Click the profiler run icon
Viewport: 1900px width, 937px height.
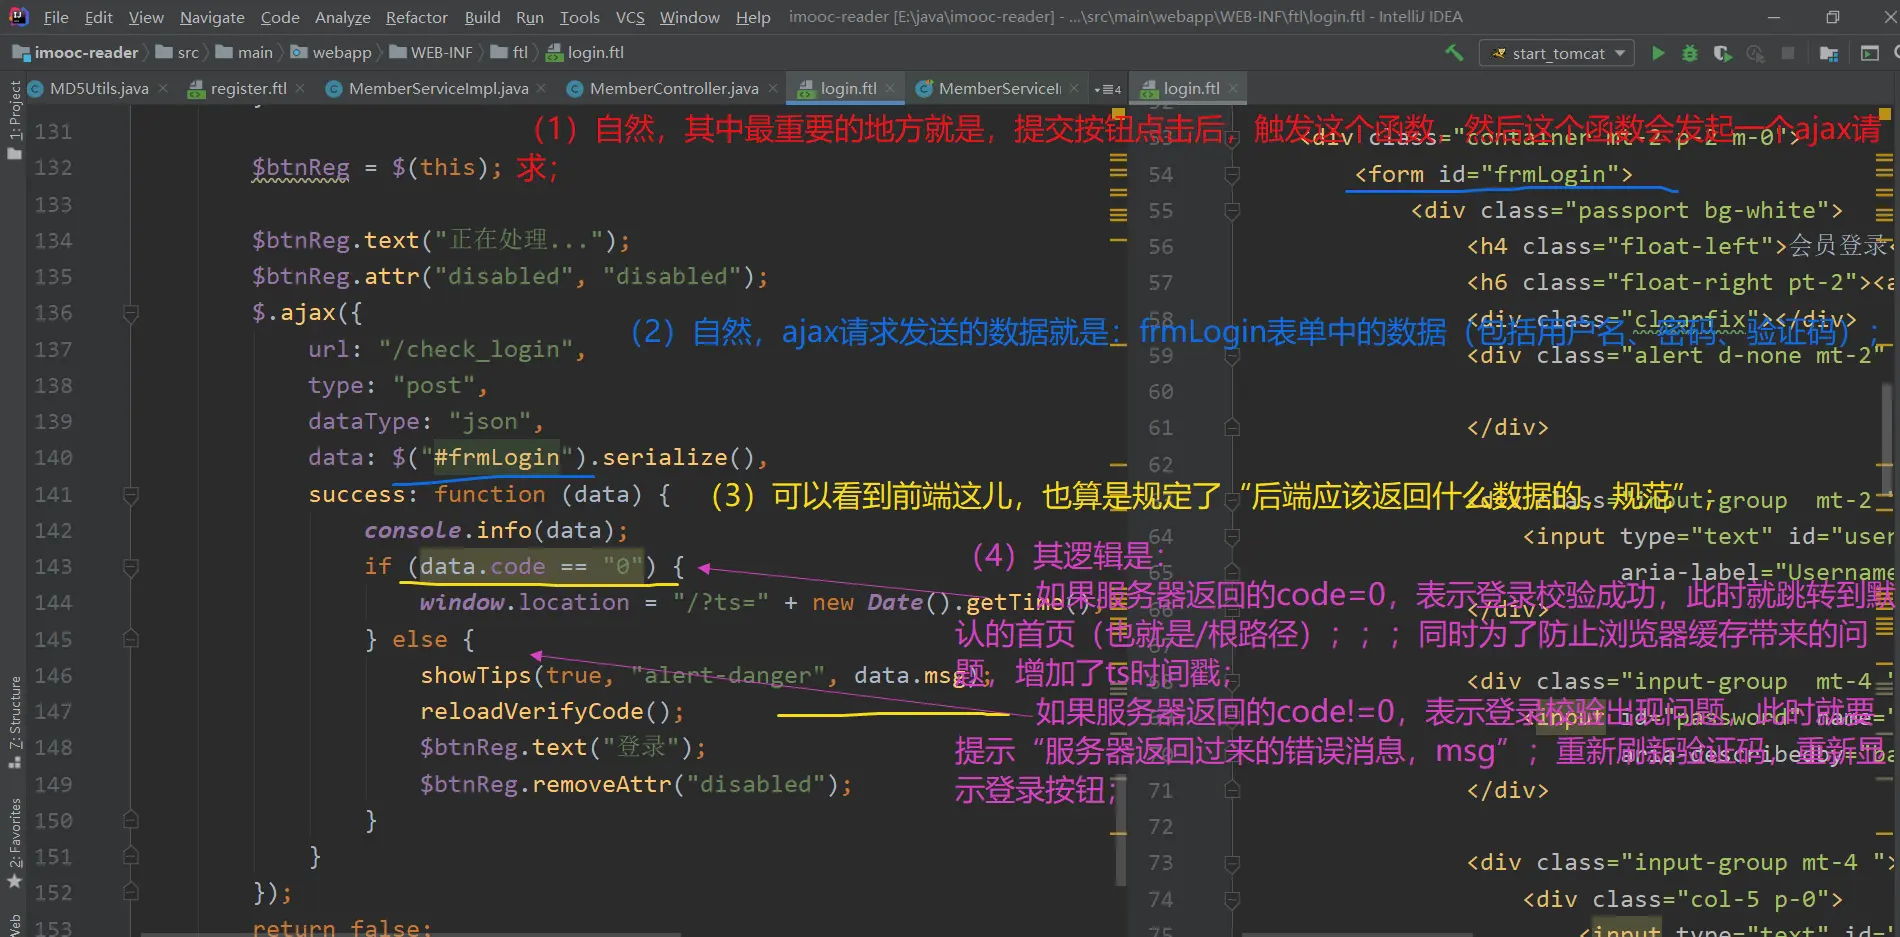tap(1755, 53)
